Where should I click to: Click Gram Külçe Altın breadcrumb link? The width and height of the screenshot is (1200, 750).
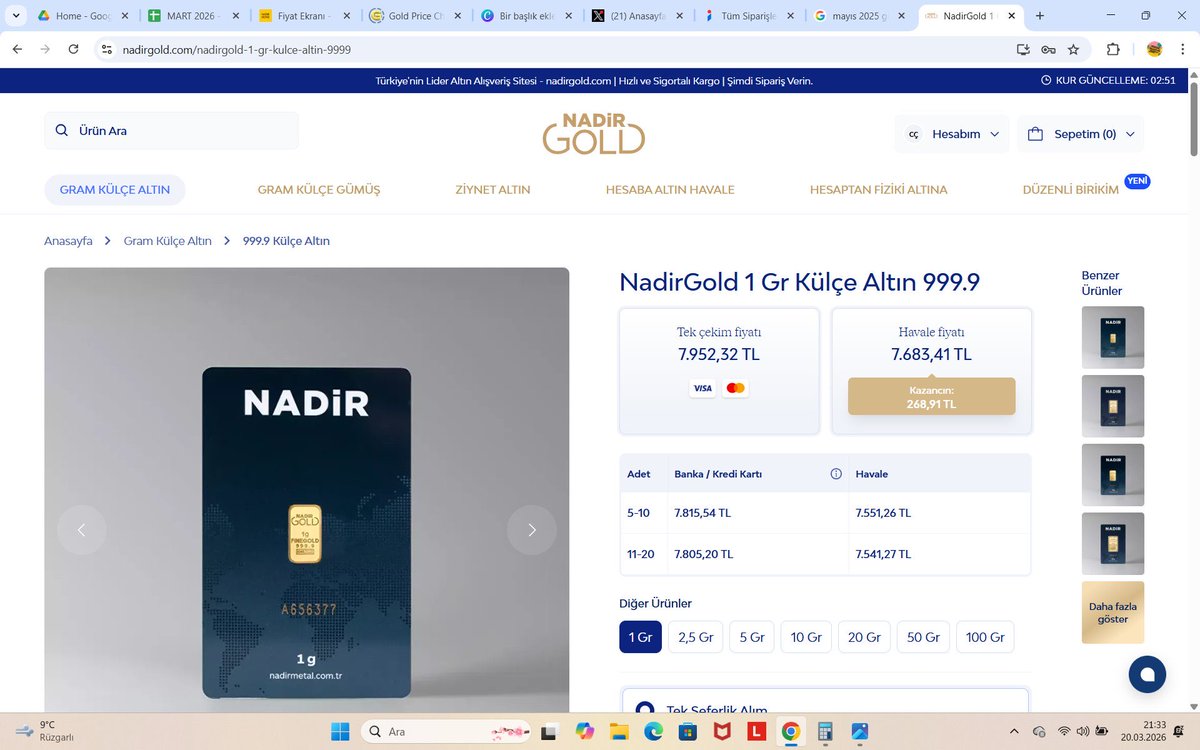[x=168, y=241]
